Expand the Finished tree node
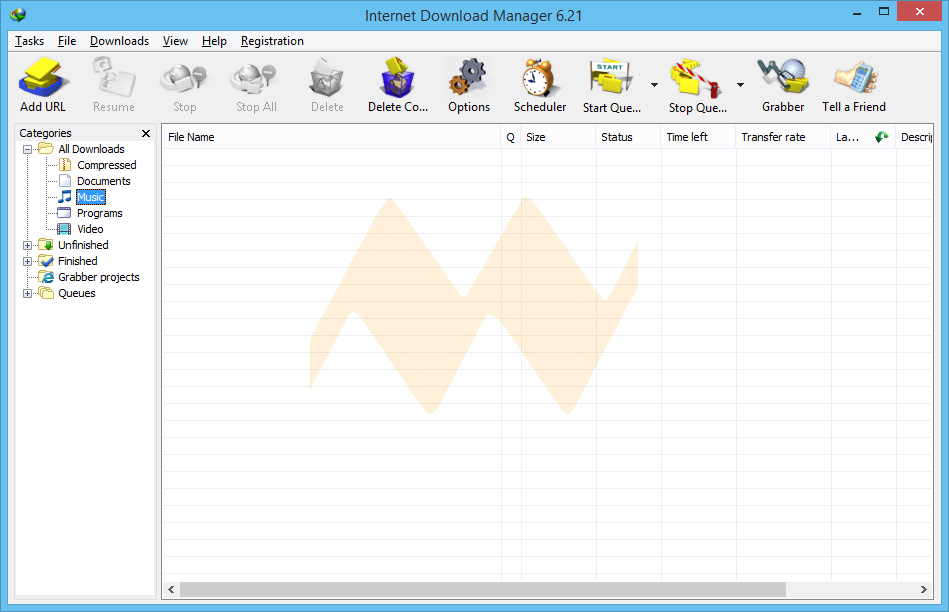 [27, 262]
